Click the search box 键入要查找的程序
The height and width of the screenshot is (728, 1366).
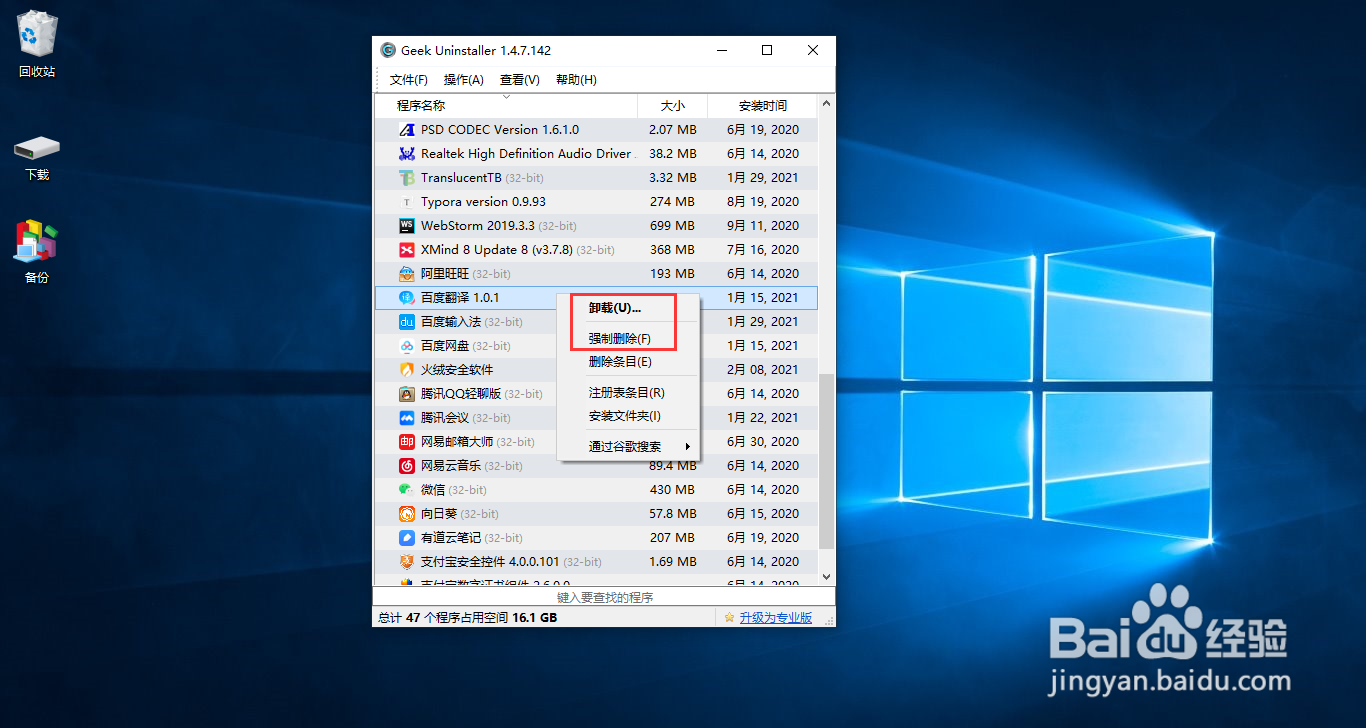point(604,597)
